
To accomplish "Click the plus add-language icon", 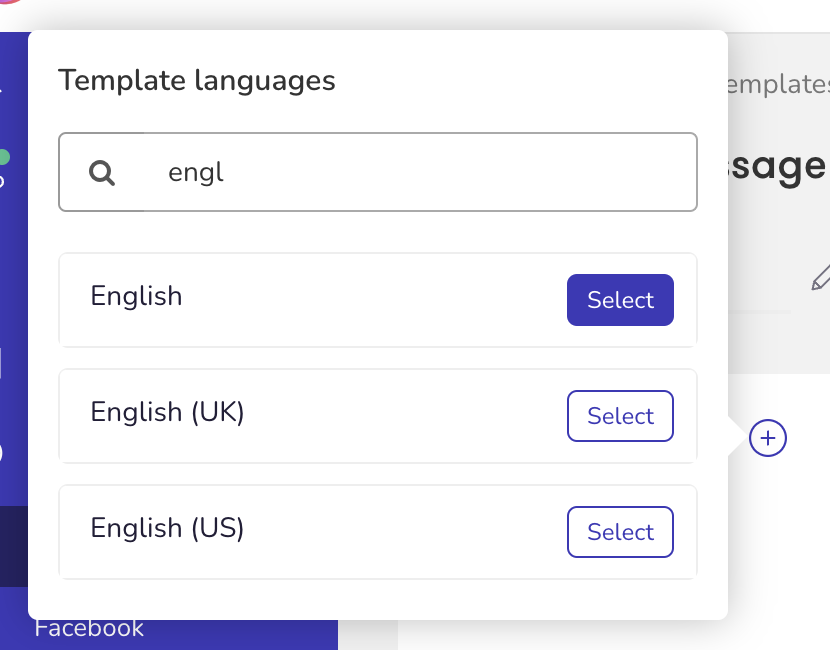I will [x=768, y=438].
